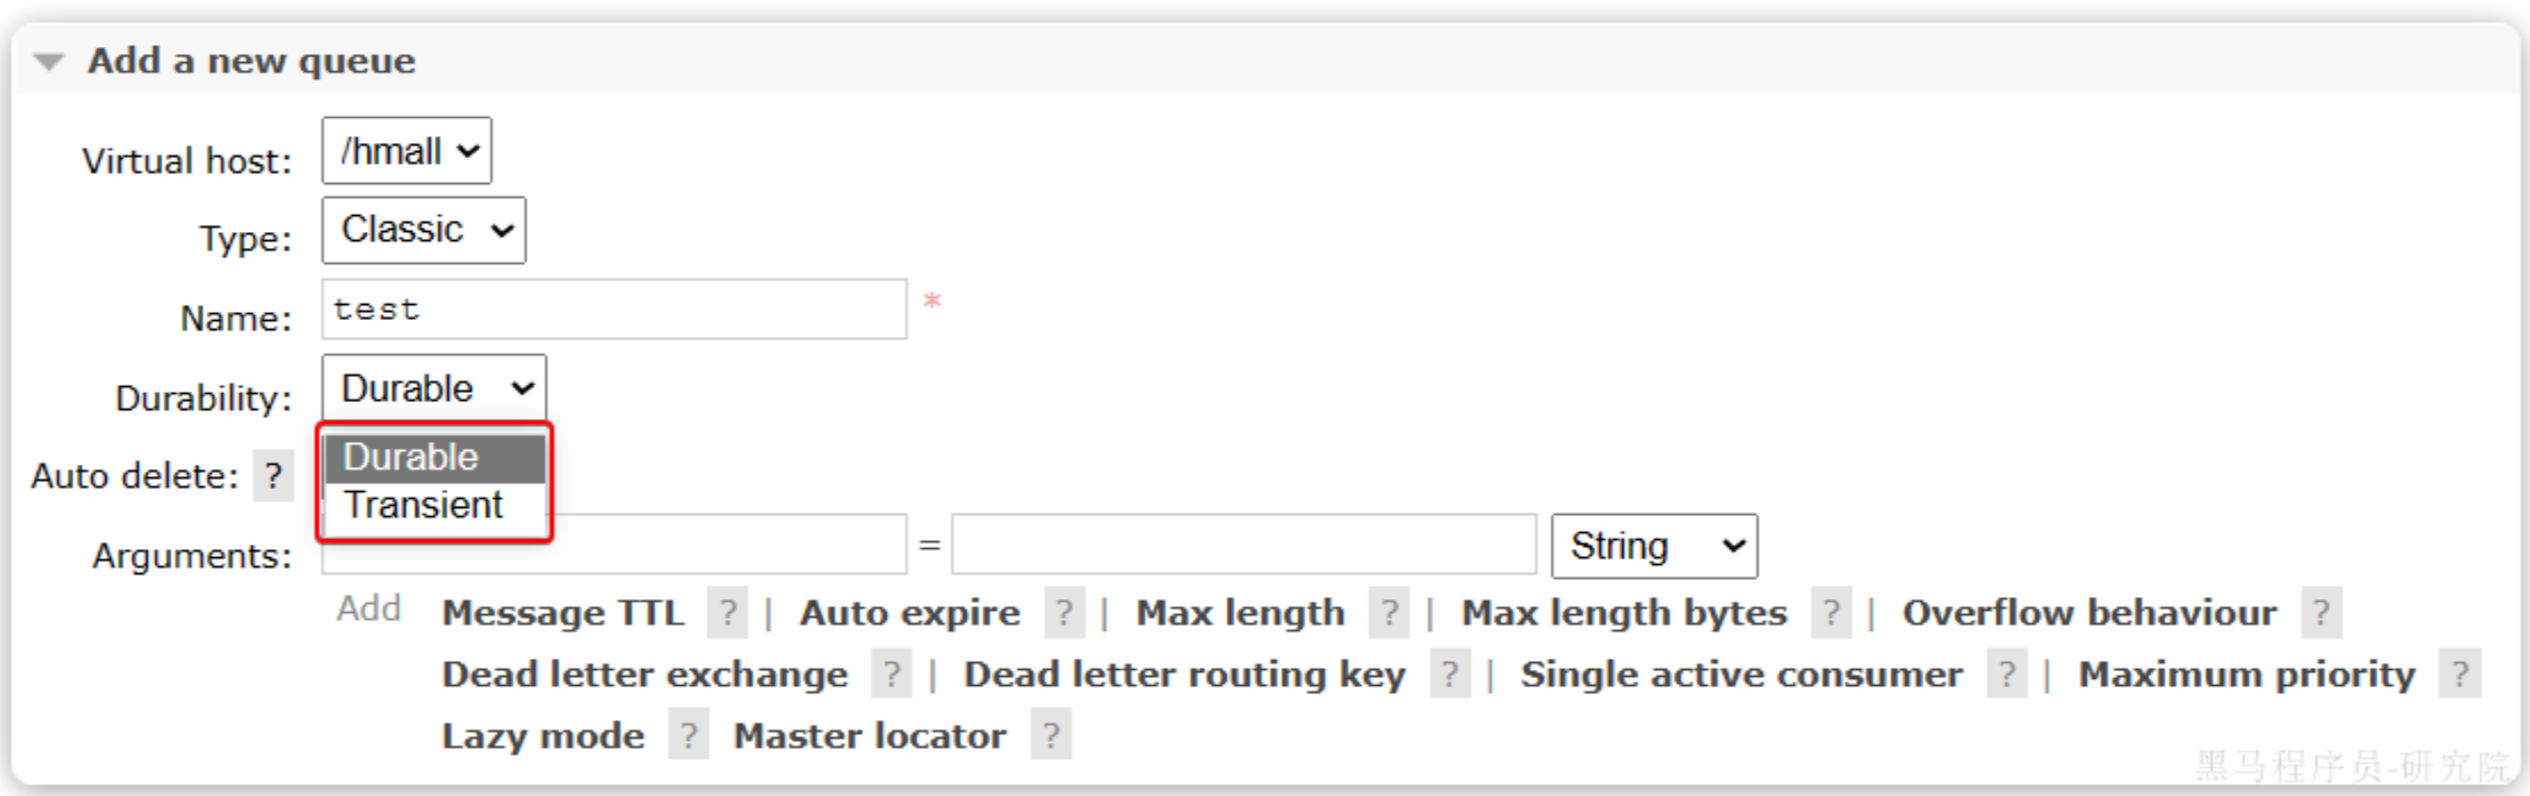Show help for Max length

(x=1389, y=612)
